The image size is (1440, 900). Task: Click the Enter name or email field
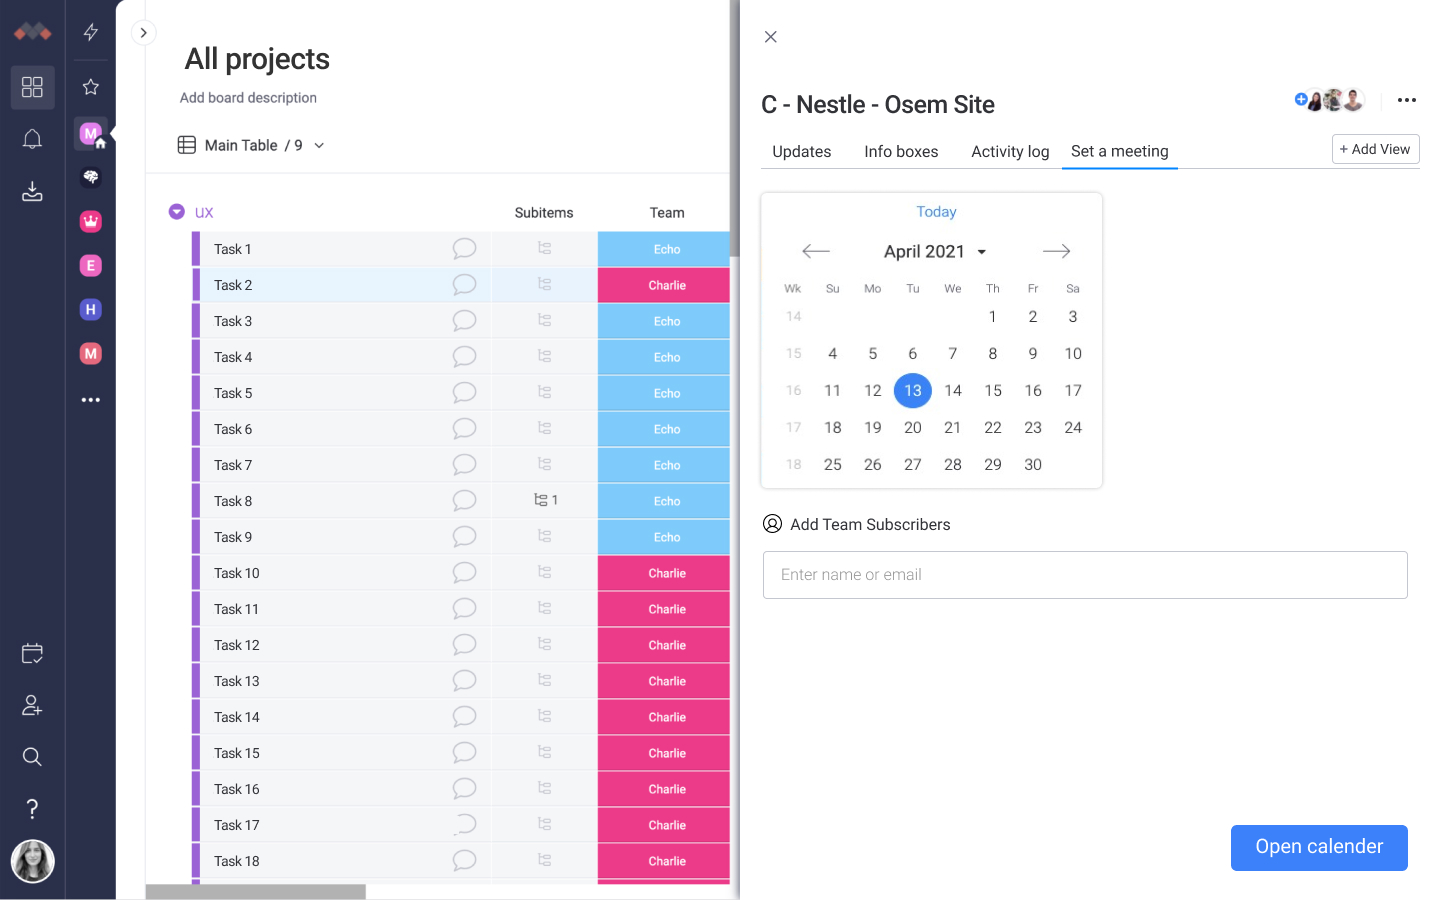pyautogui.click(x=1085, y=575)
